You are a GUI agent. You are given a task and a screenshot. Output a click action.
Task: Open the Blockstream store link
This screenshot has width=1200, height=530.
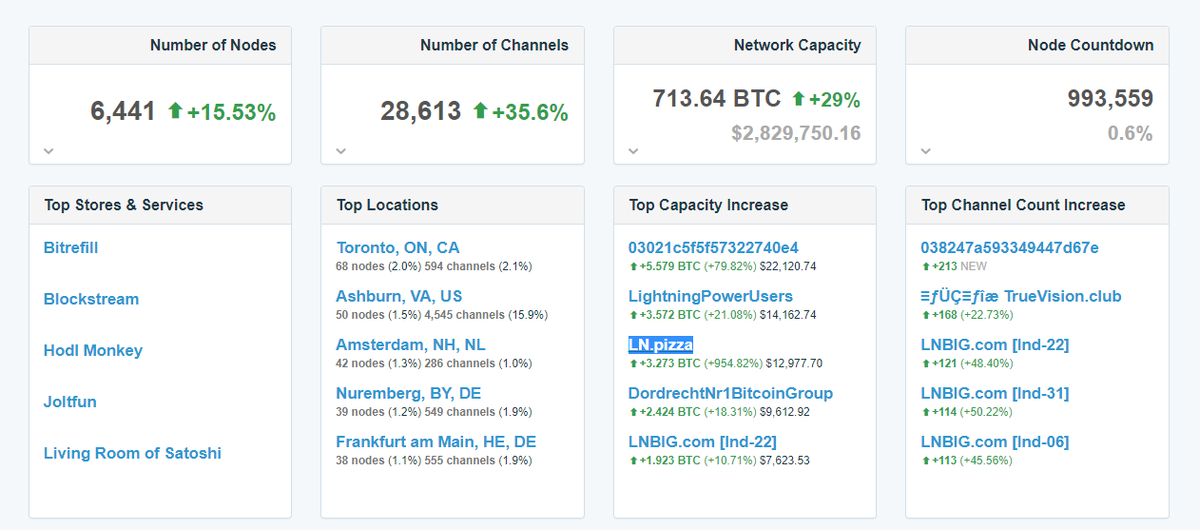91,299
